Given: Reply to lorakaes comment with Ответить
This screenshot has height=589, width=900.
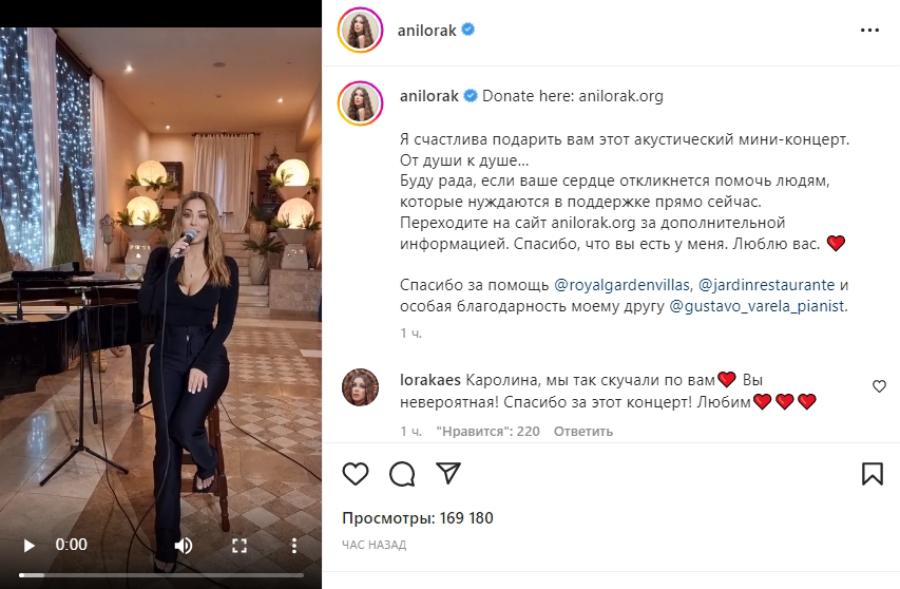Looking at the screenshot, I should [x=583, y=431].
